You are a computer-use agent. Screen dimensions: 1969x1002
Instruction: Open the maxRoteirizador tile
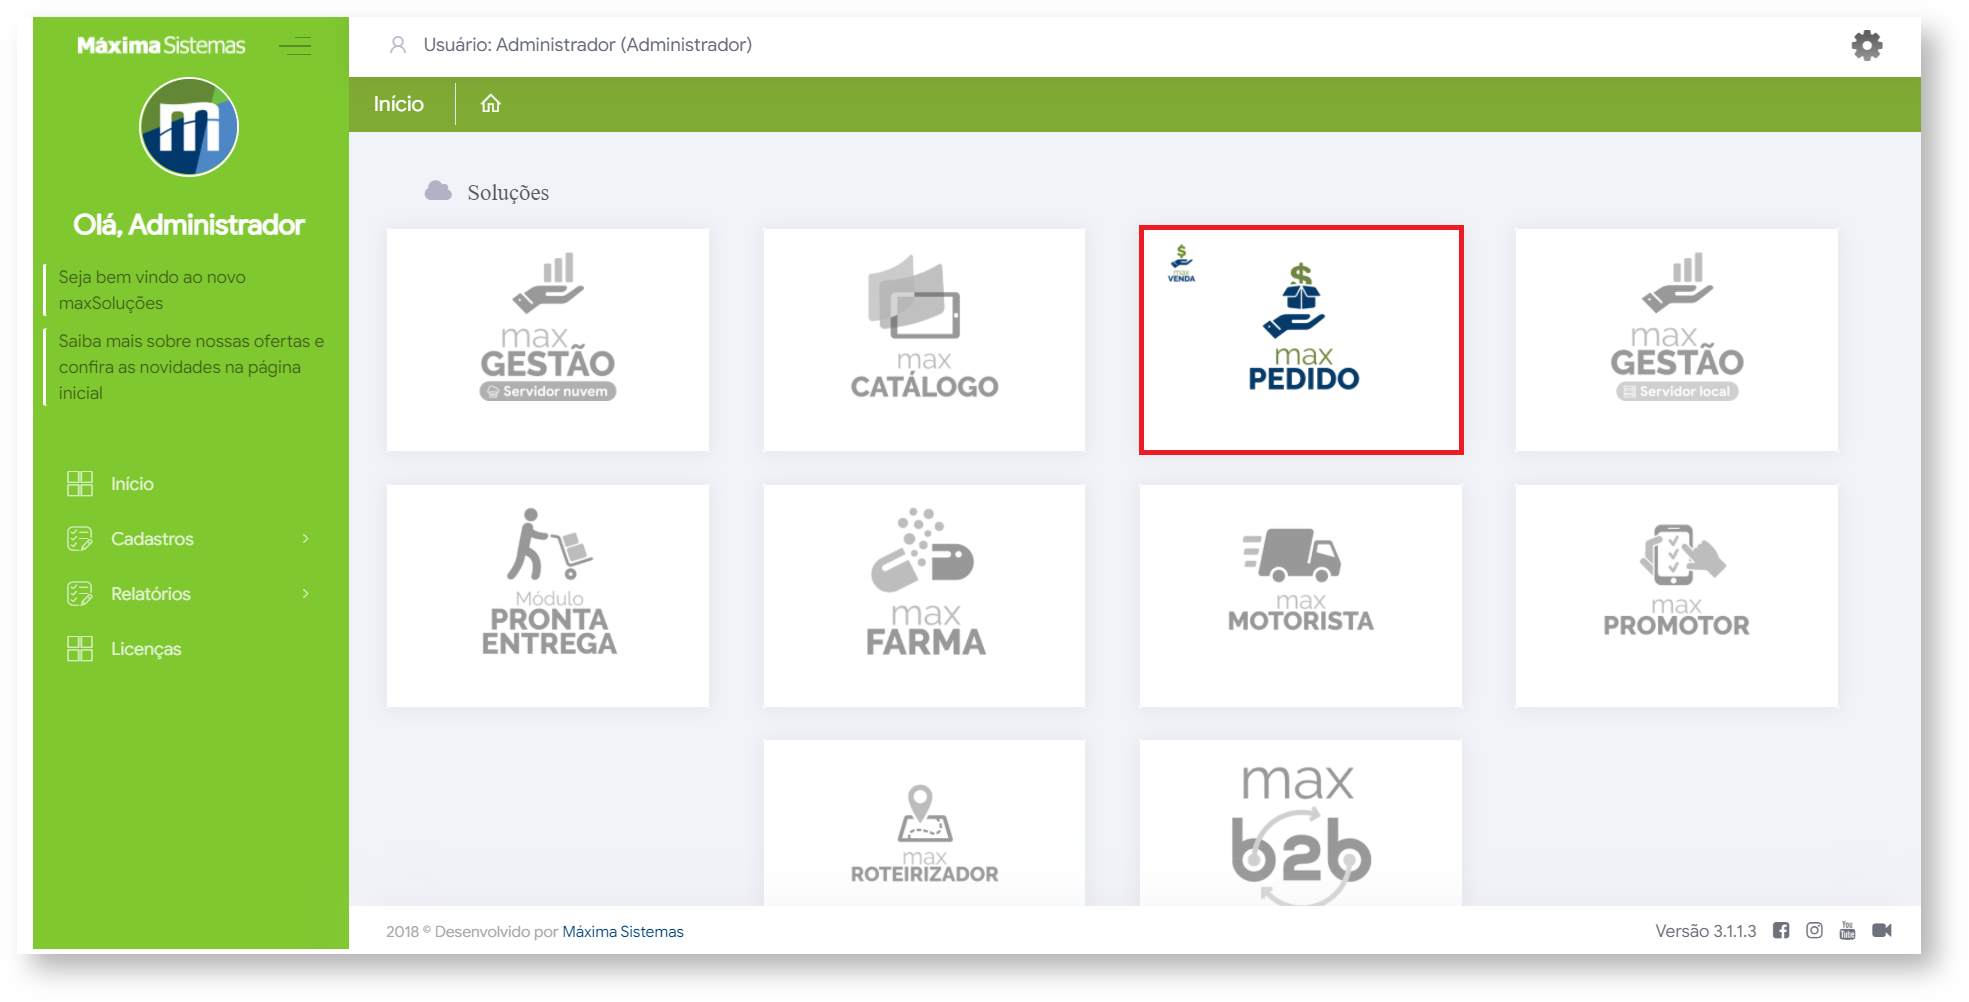point(924,823)
